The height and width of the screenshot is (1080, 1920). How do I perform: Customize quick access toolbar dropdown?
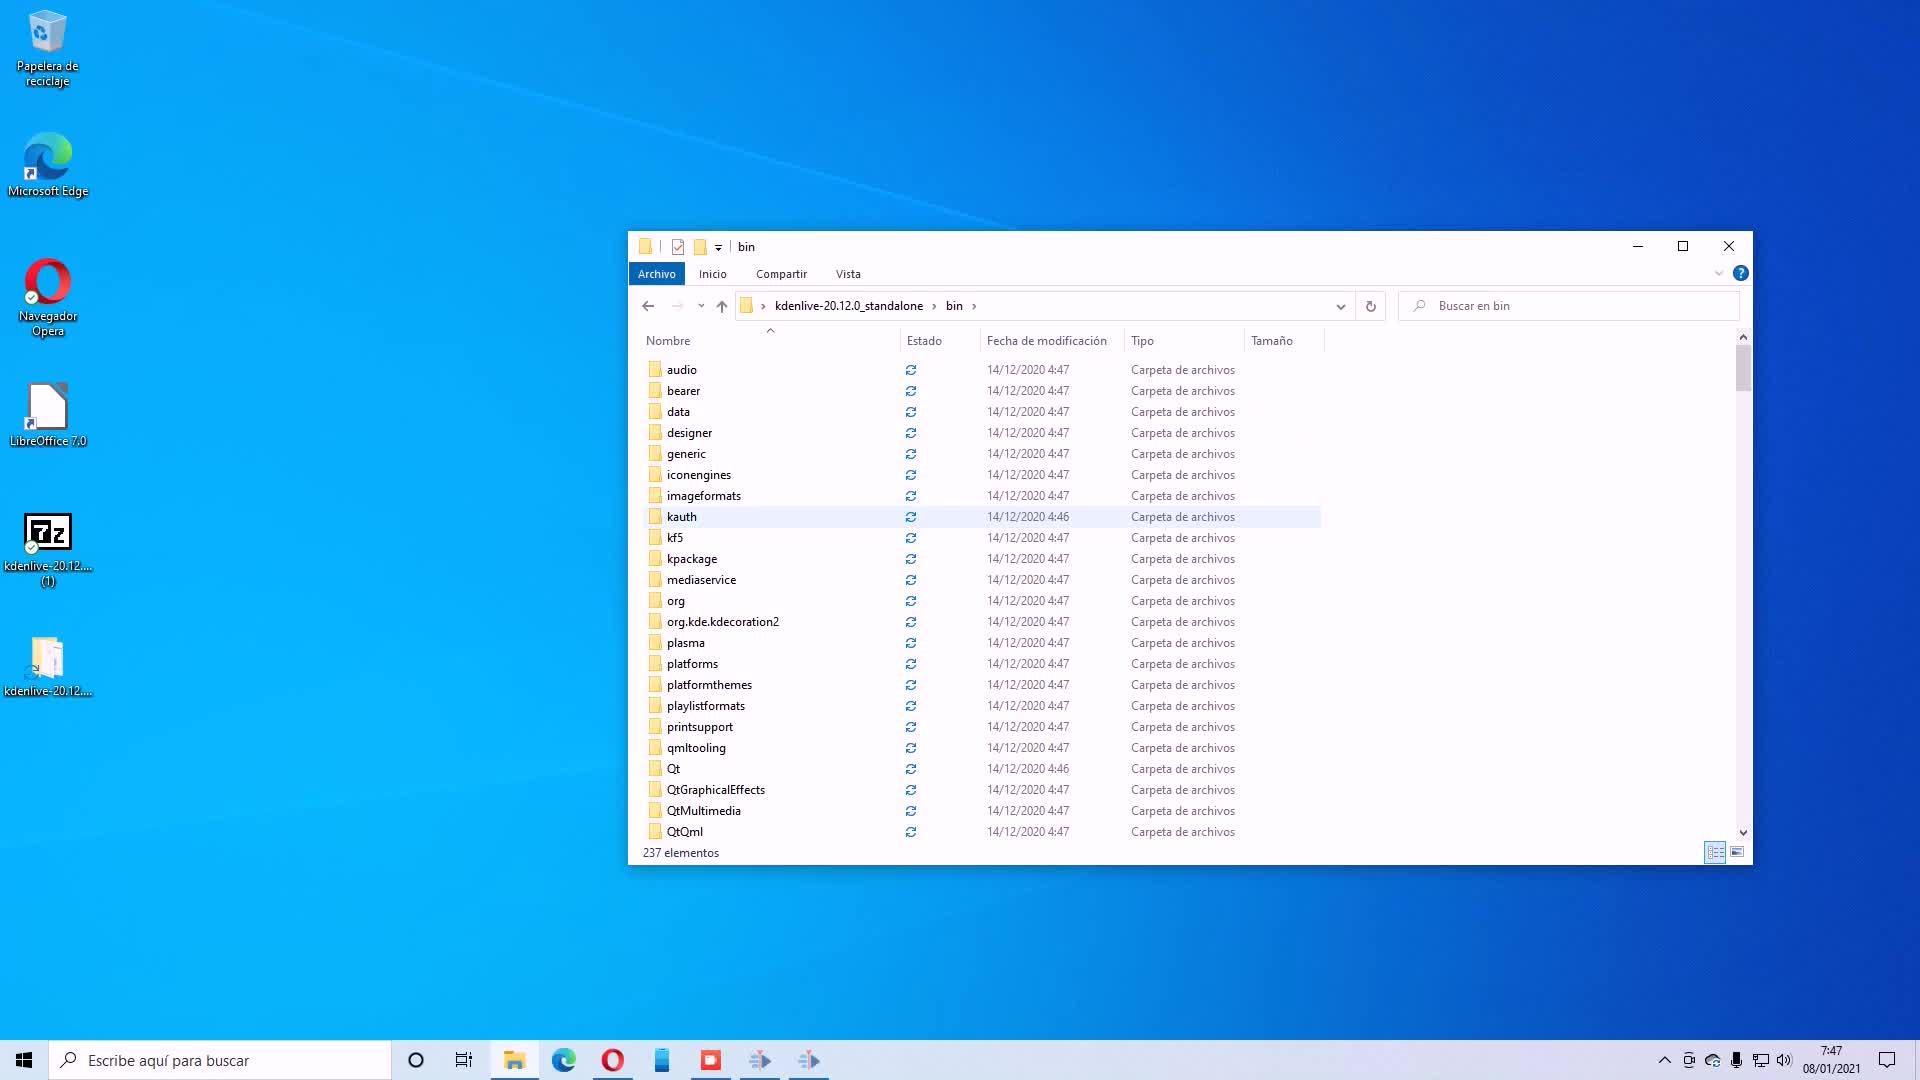coord(718,247)
